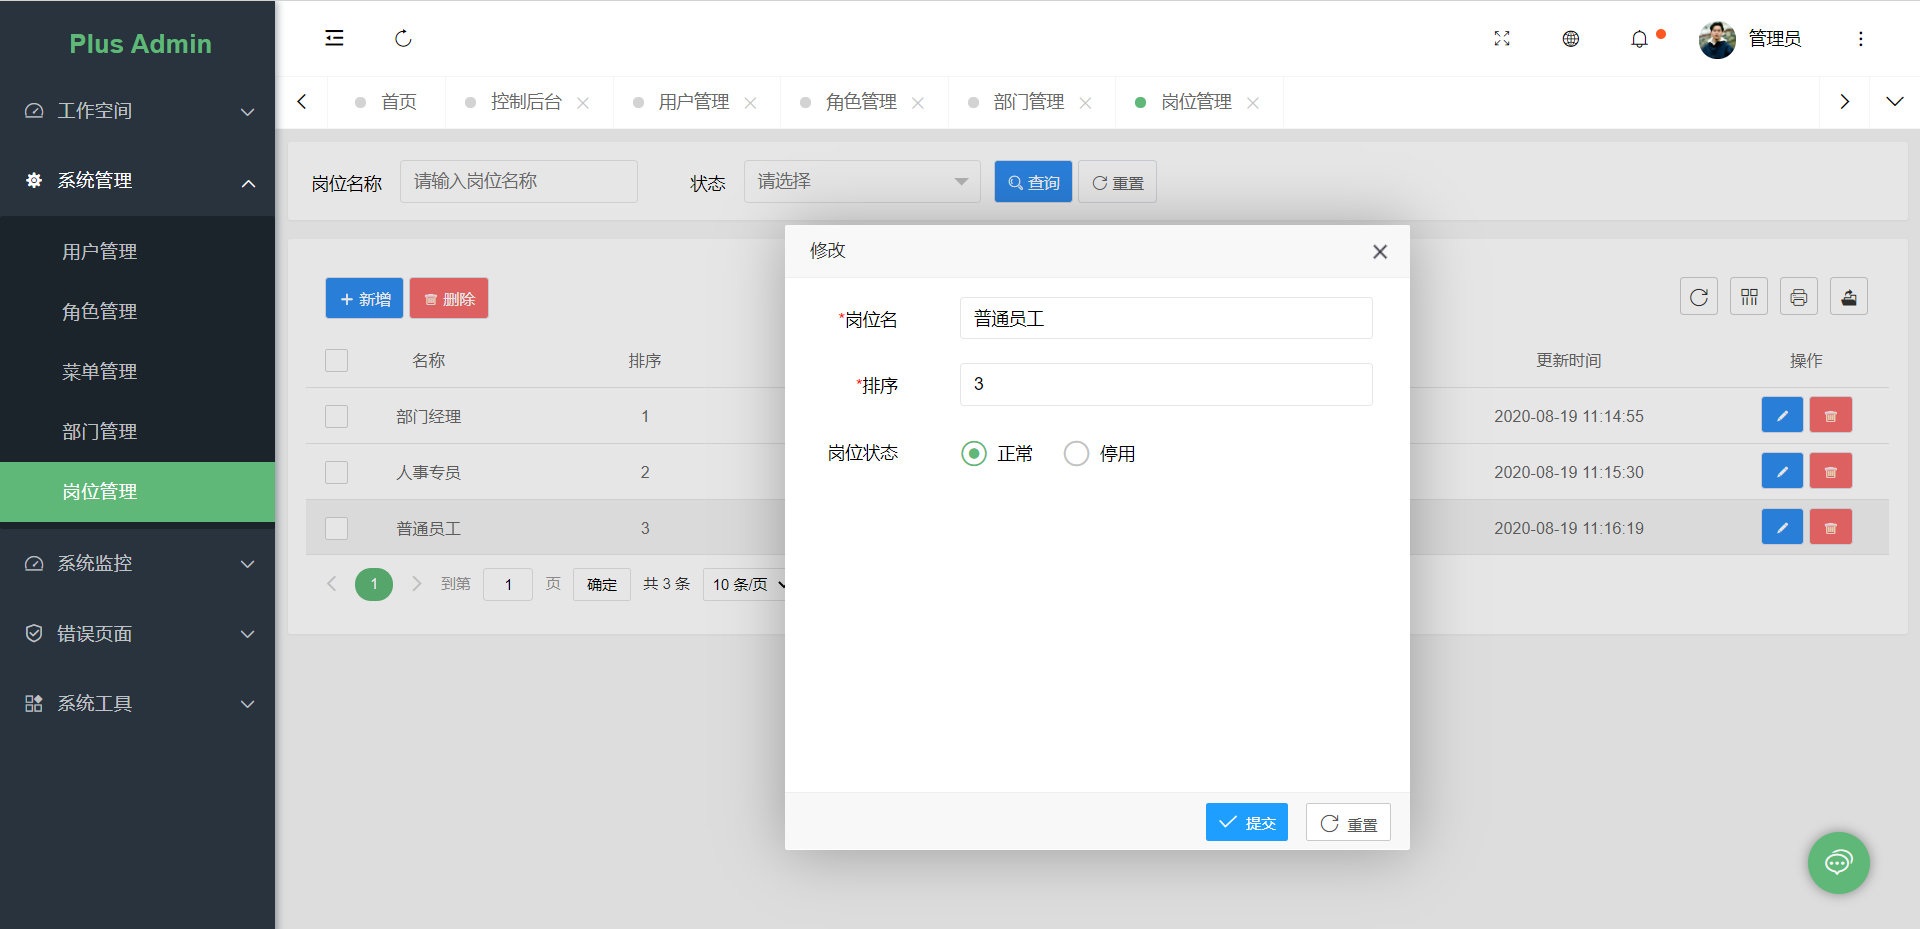Expand the 系统工具 sidebar menu
The width and height of the screenshot is (1920, 929).
point(137,703)
